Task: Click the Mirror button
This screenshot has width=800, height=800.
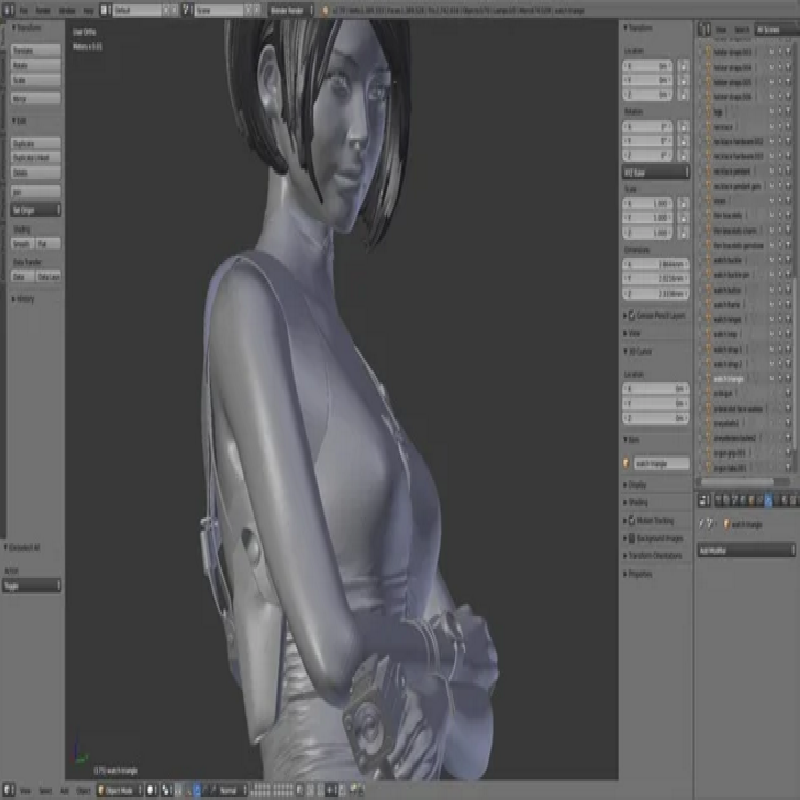Action: 36,98
